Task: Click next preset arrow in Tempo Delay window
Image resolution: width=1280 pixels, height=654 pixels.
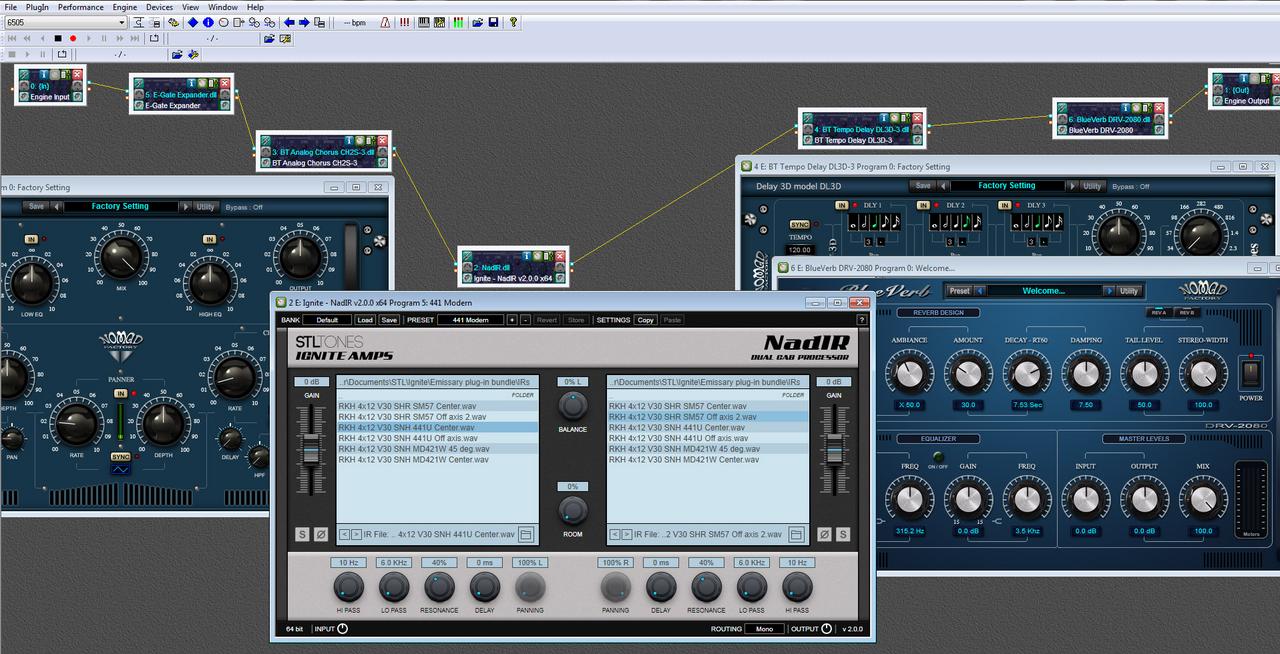Action: tap(1072, 186)
